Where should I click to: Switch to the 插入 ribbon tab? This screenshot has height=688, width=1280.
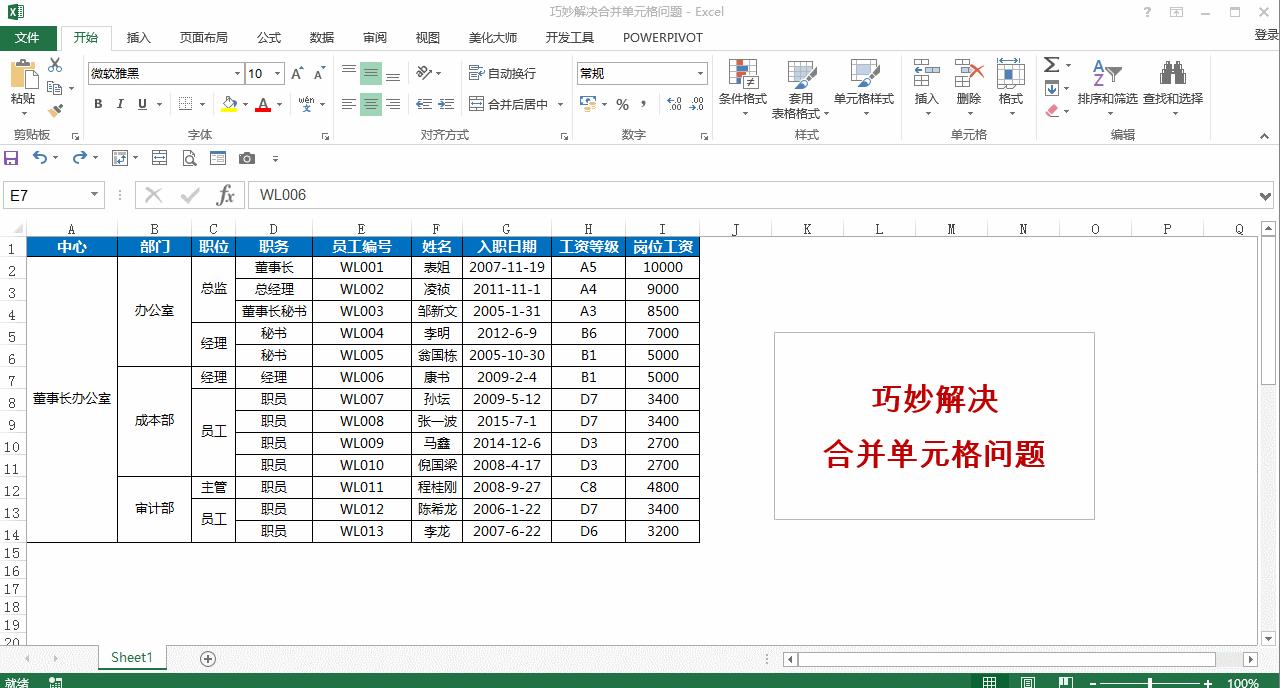click(138, 37)
